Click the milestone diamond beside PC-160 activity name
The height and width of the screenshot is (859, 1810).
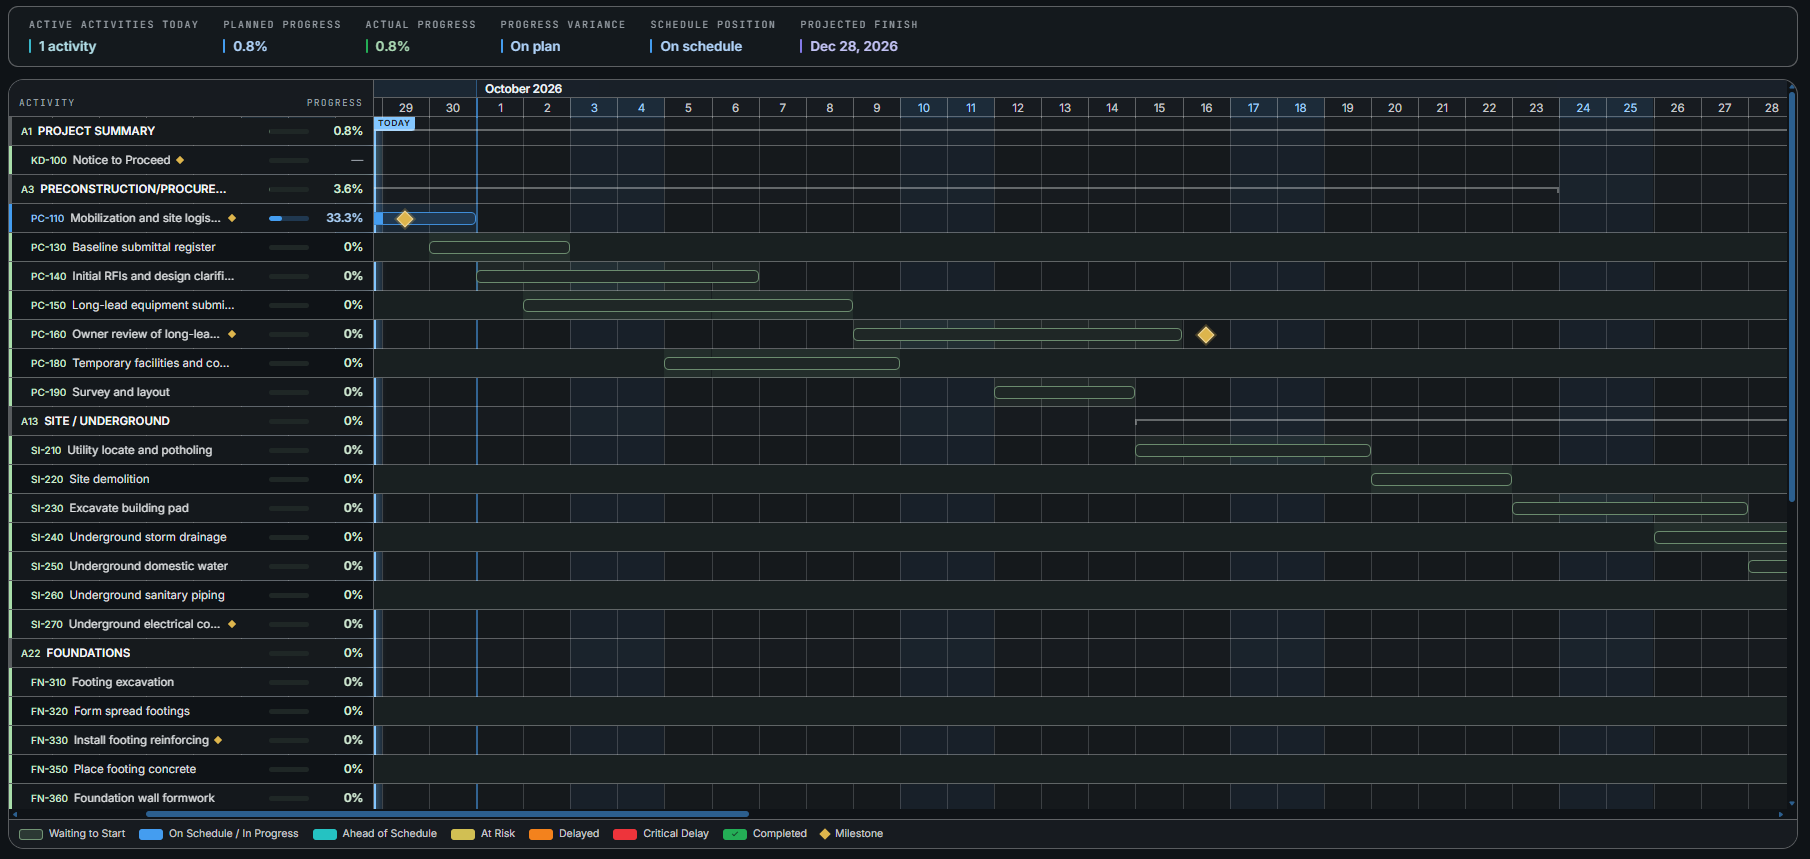tap(232, 334)
